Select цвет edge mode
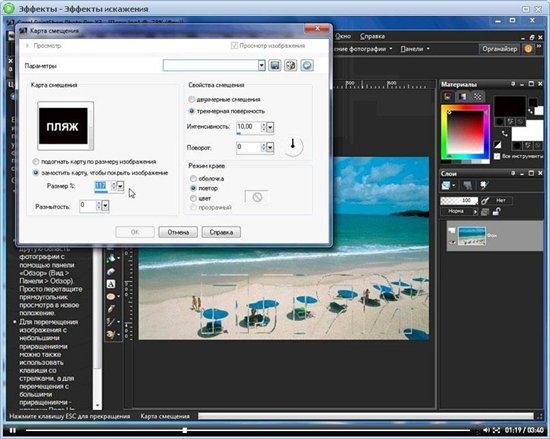Viewport: 550px width, 439px height. (x=193, y=198)
